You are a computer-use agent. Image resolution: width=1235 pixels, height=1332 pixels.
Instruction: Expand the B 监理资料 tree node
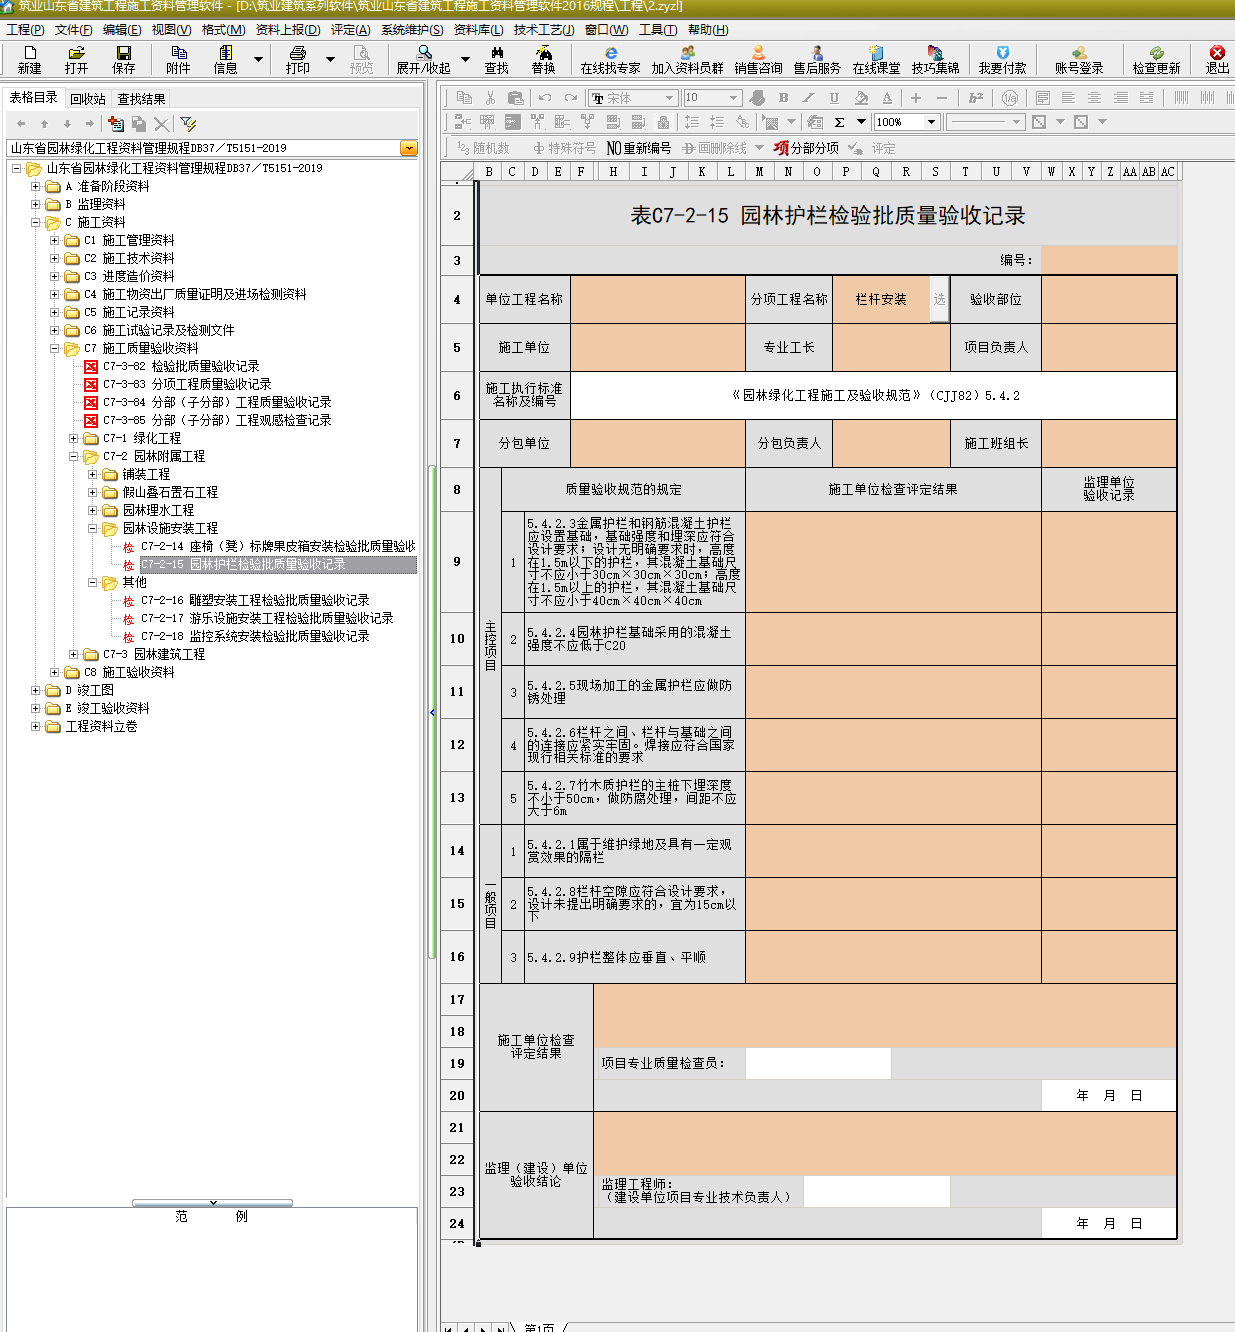36,204
